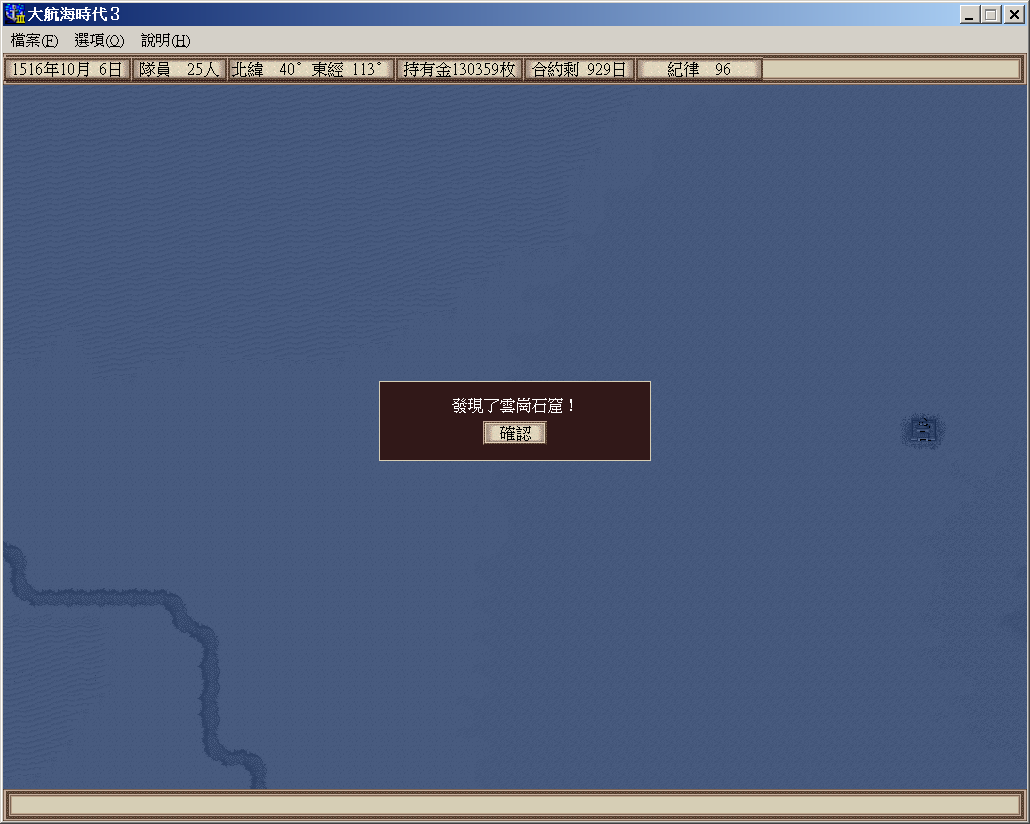
Task: Click the 合約剩 929日 contract counter
Action: (579, 70)
